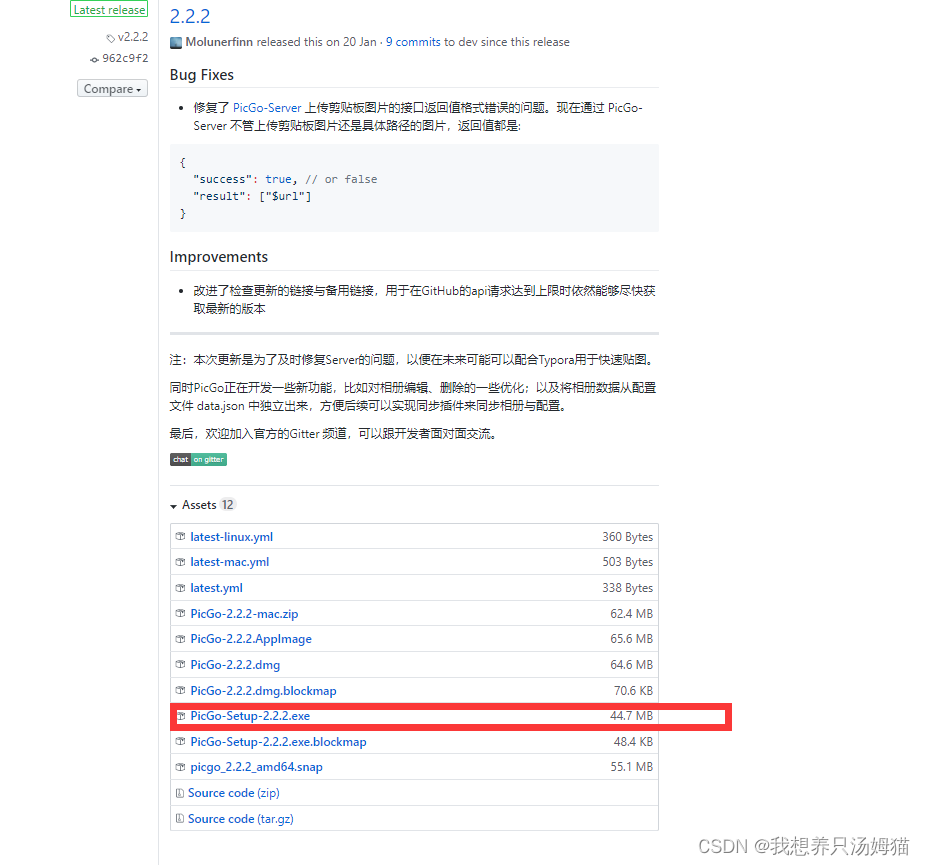Click the package icon beside PicGo-2.2.2.AppImage
925x865 pixels.
point(181,638)
